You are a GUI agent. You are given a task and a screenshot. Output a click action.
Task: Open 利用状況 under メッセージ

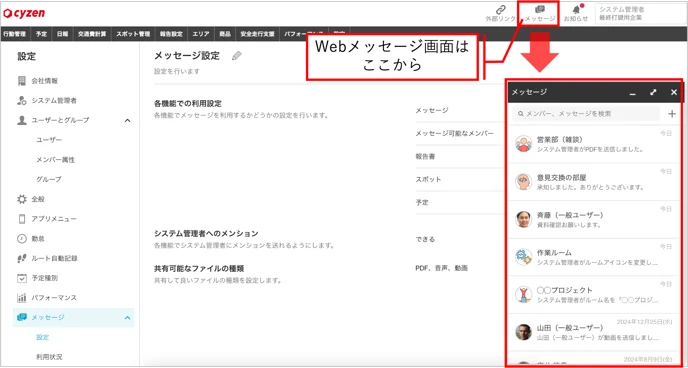point(49,357)
